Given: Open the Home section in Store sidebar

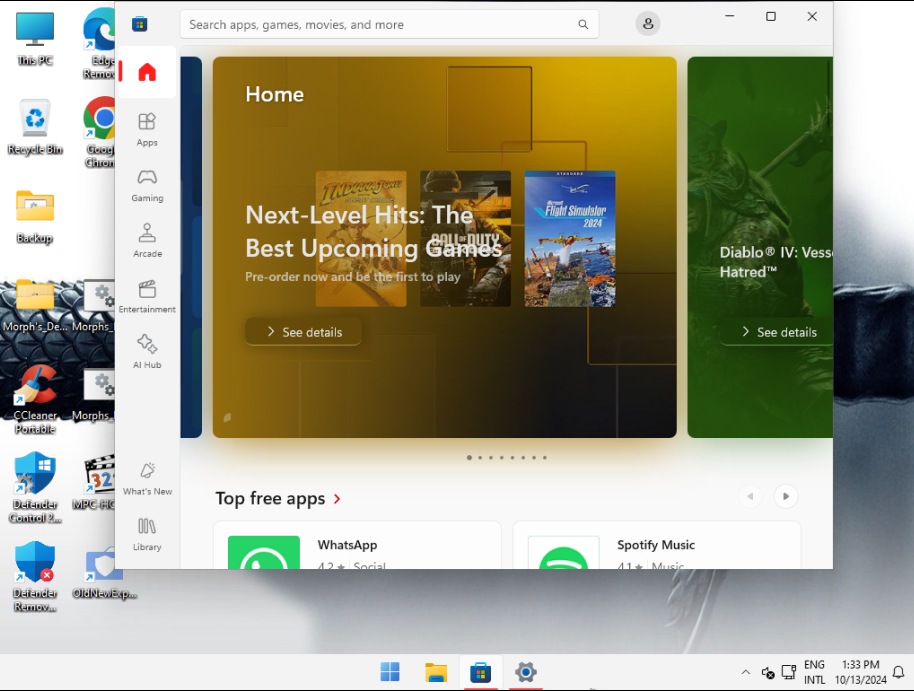Looking at the screenshot, I should click(x=147, y=72).
